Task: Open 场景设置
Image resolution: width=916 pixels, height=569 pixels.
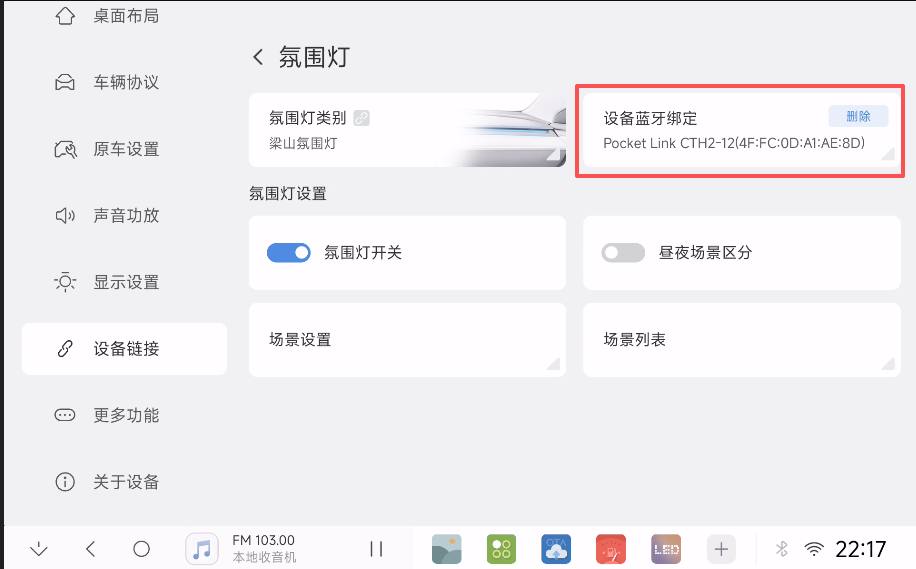Action: [x=407, y=339]
